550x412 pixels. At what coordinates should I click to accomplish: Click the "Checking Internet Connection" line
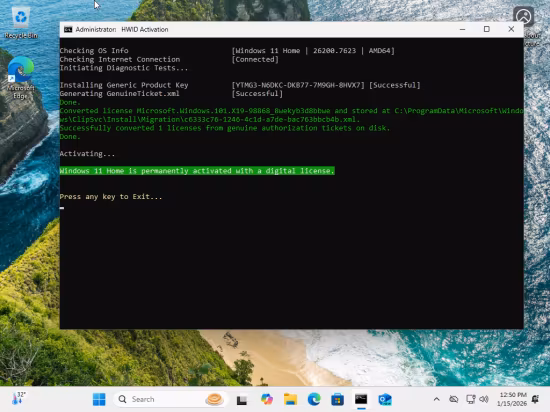120,59
